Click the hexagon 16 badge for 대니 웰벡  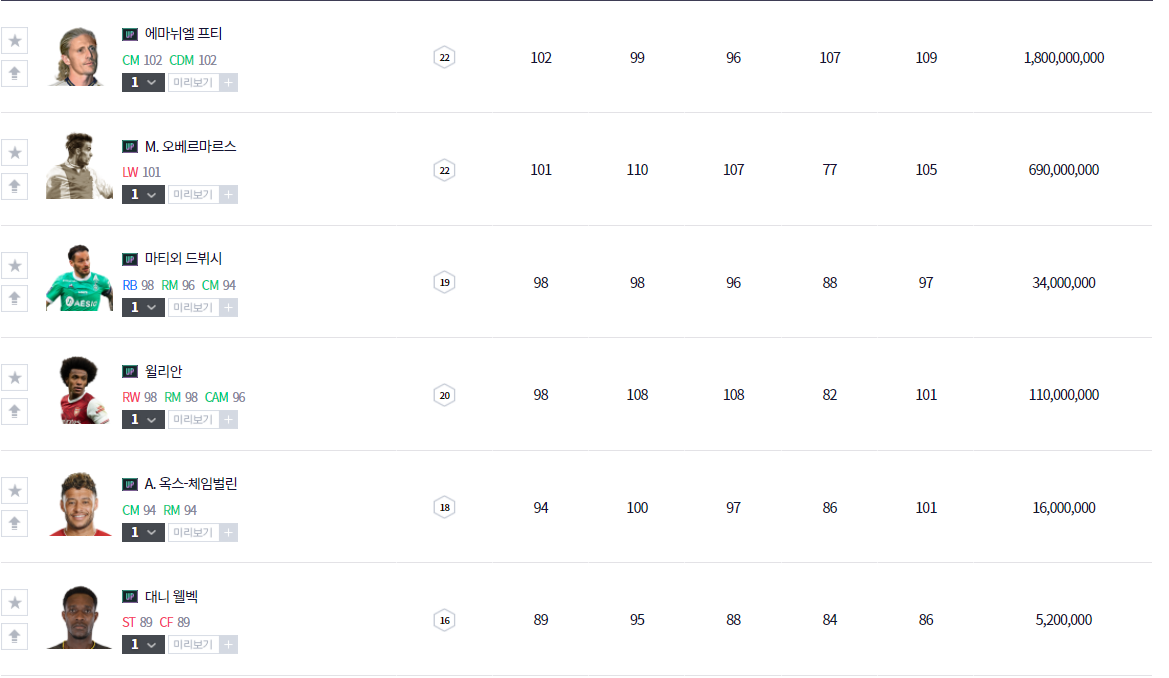pyautogui.click(x=445, y=620)
